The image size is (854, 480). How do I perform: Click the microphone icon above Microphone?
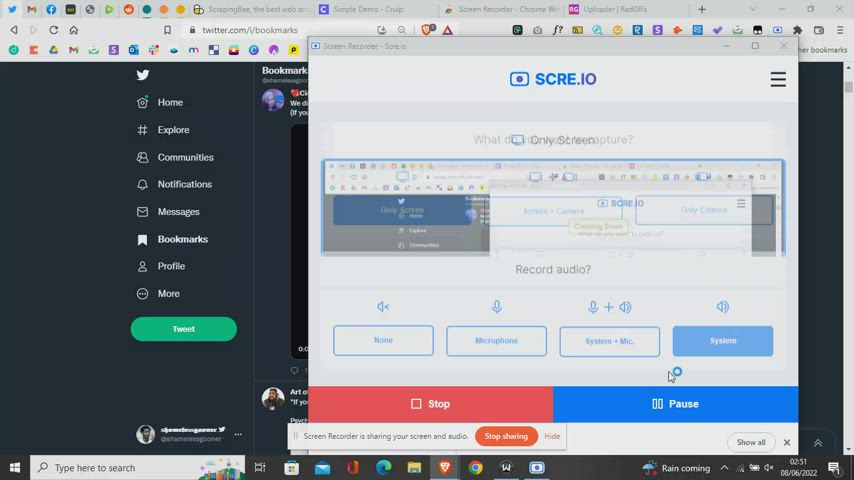click(496, 307)
